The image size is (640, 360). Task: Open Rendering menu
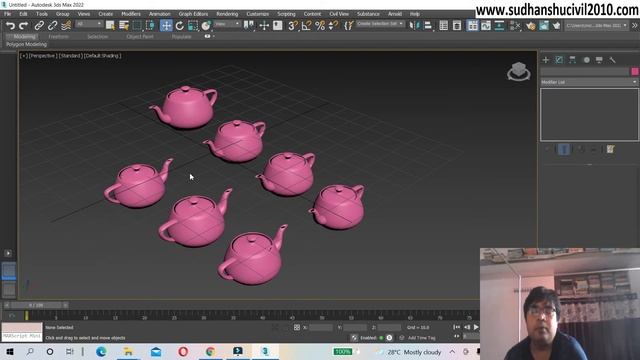(227, 14)
